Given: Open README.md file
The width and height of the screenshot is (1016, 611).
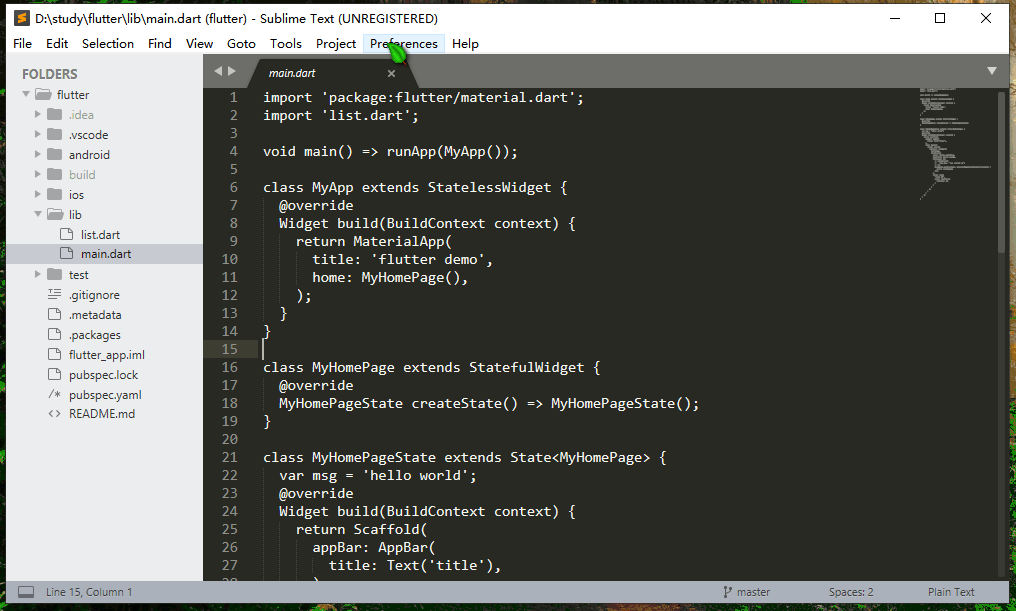Looking at the screenshot, I should point(102,413).
